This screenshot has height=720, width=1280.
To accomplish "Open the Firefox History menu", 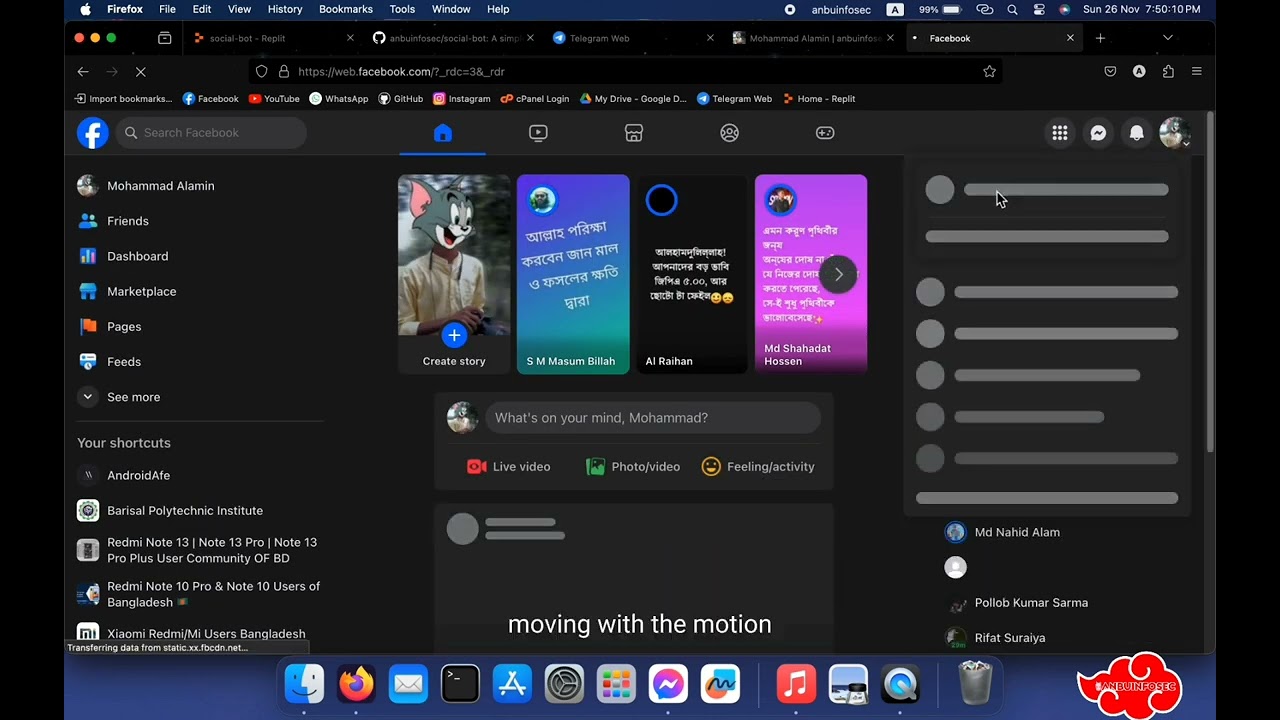I will 285,9.
